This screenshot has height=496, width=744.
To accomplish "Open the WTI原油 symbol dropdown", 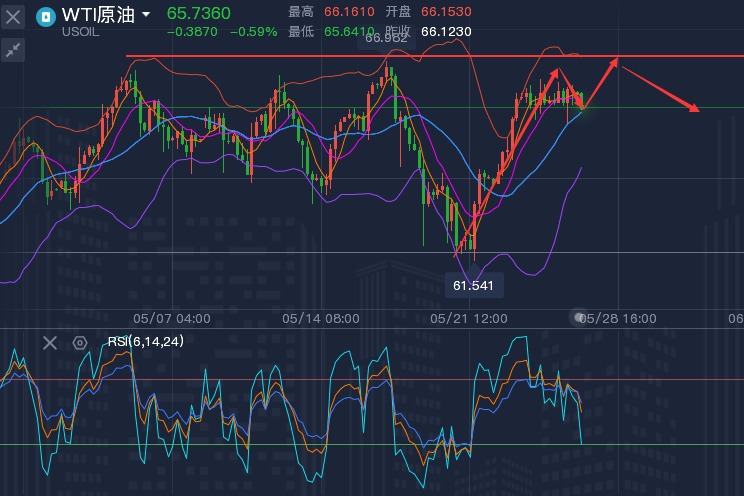I will 147,15.
